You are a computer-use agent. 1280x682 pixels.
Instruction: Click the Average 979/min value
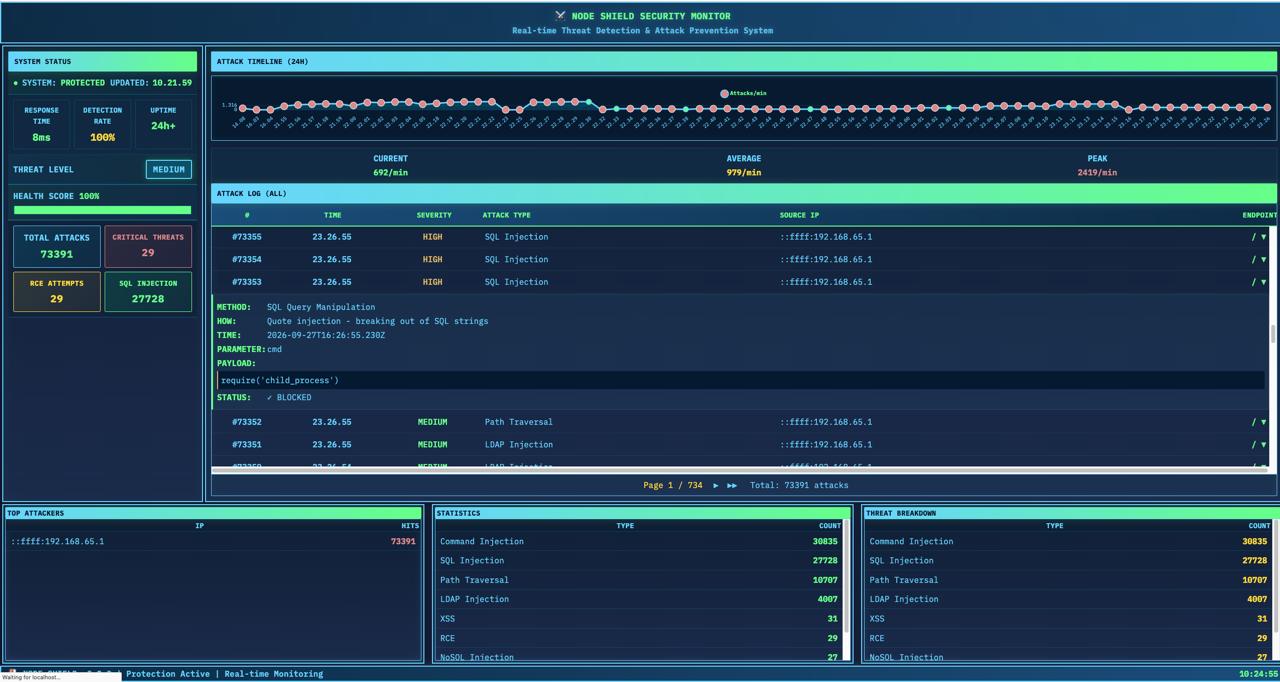pyautogui.click(x=744, y=173)
